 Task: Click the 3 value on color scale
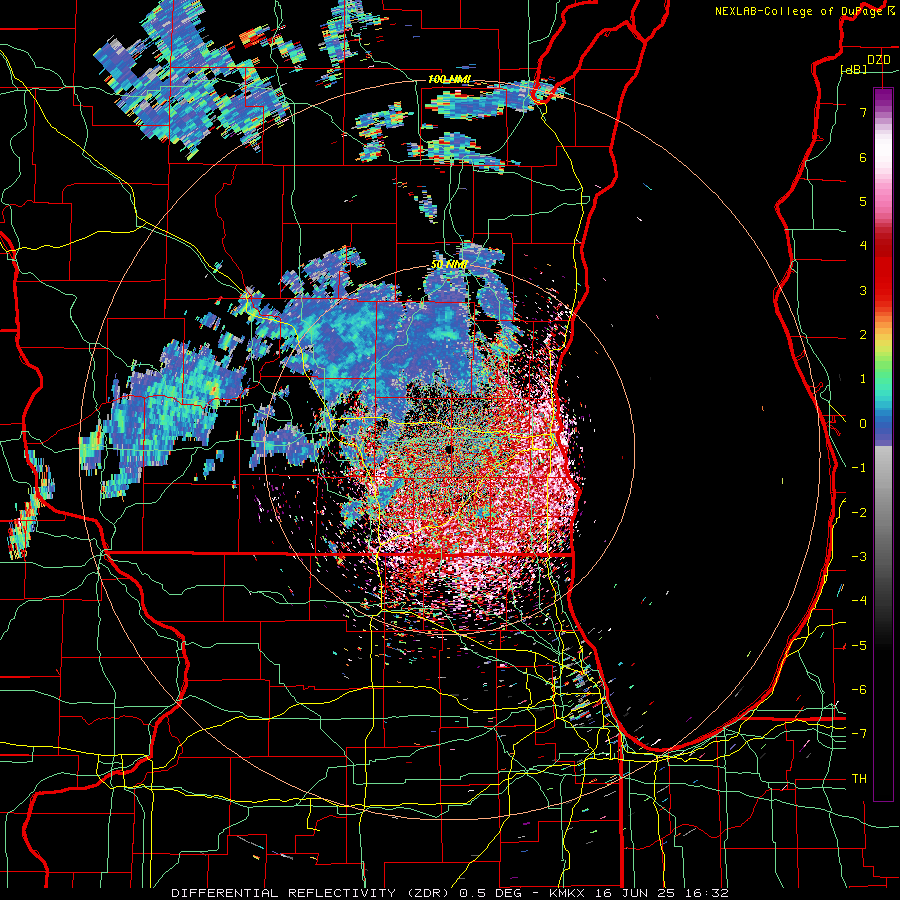tap(863, 290)
